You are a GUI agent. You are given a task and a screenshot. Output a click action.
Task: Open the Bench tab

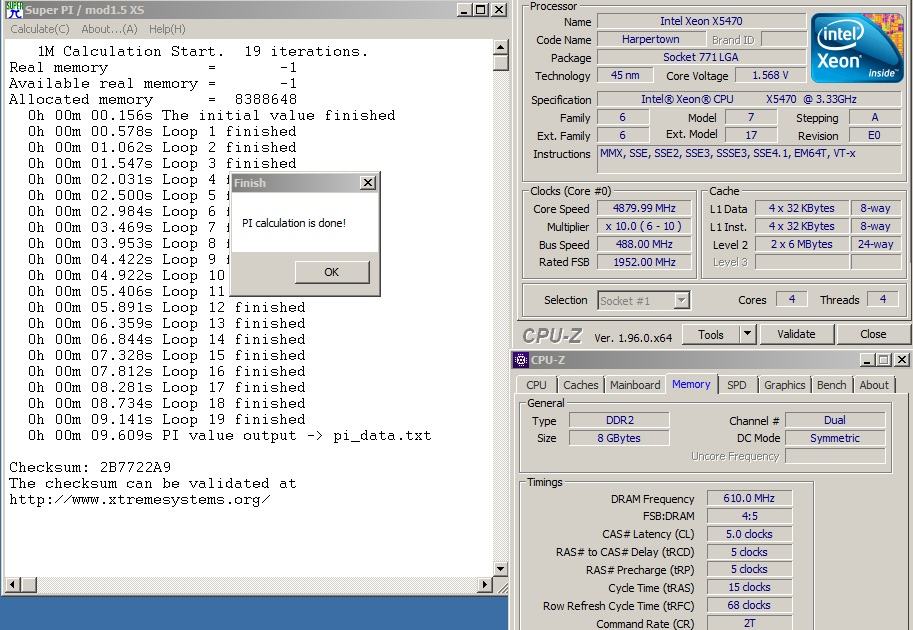(831, 385)
